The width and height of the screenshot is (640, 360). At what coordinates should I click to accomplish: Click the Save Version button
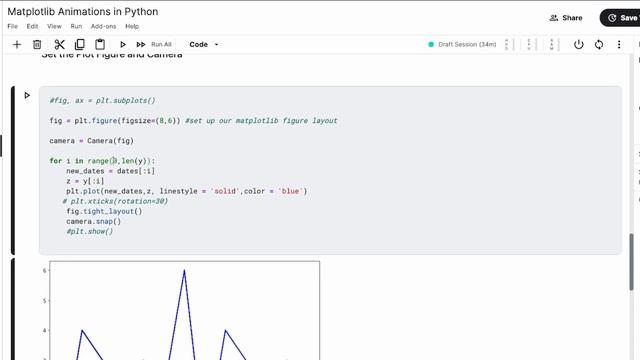[x=620, y=18]
